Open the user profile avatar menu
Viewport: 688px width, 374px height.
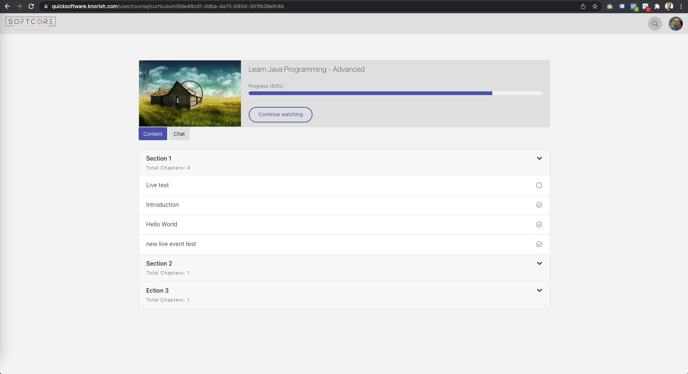675,24
